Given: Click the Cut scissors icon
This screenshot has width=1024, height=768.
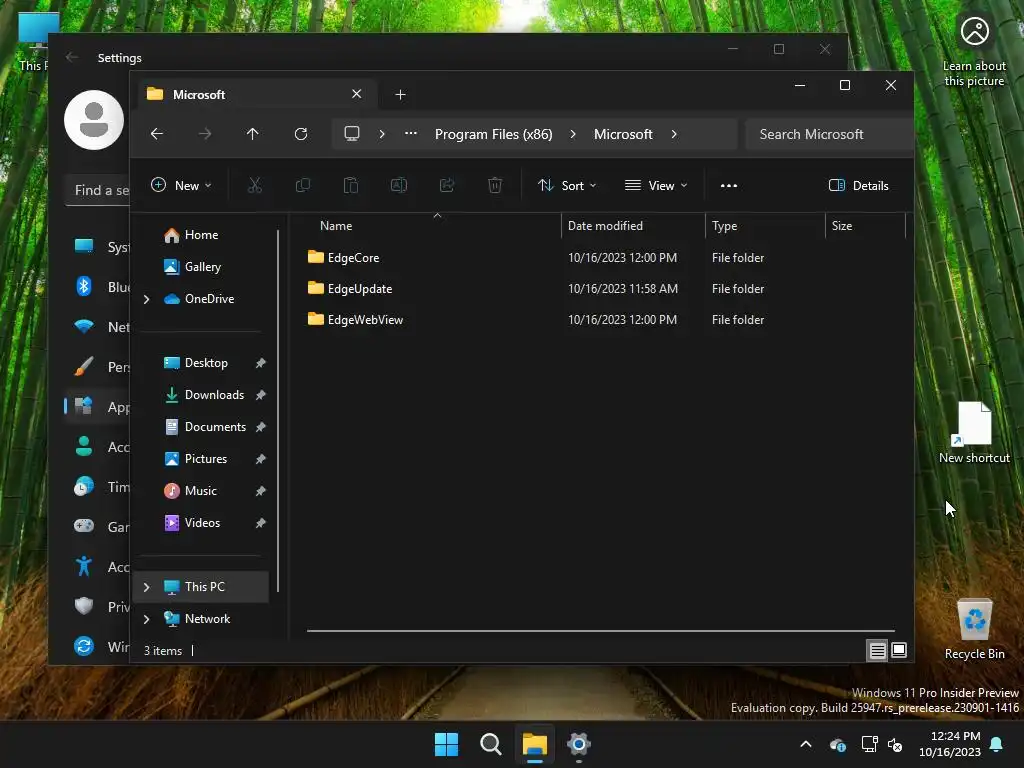Looking at the screenshot, I should 255,185.
